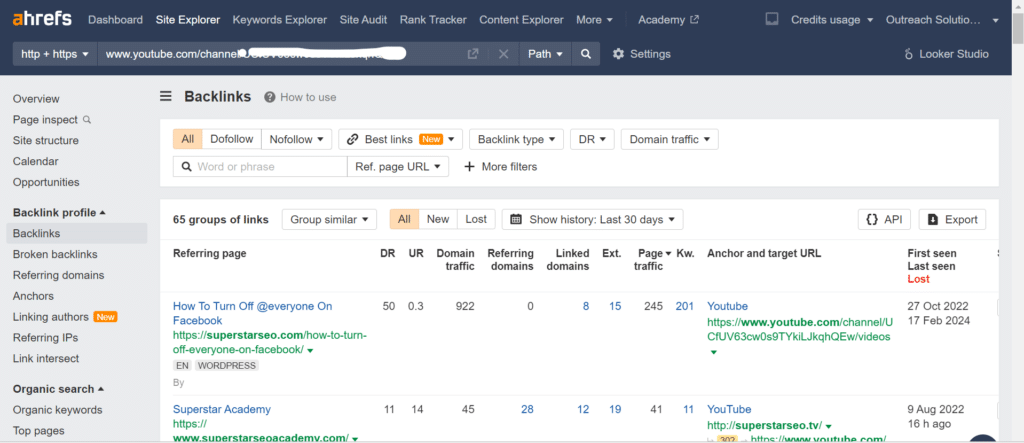Viewport: 1024px width, 443px height.
Task: Sort by DR column header
Action: pos(388,253)
